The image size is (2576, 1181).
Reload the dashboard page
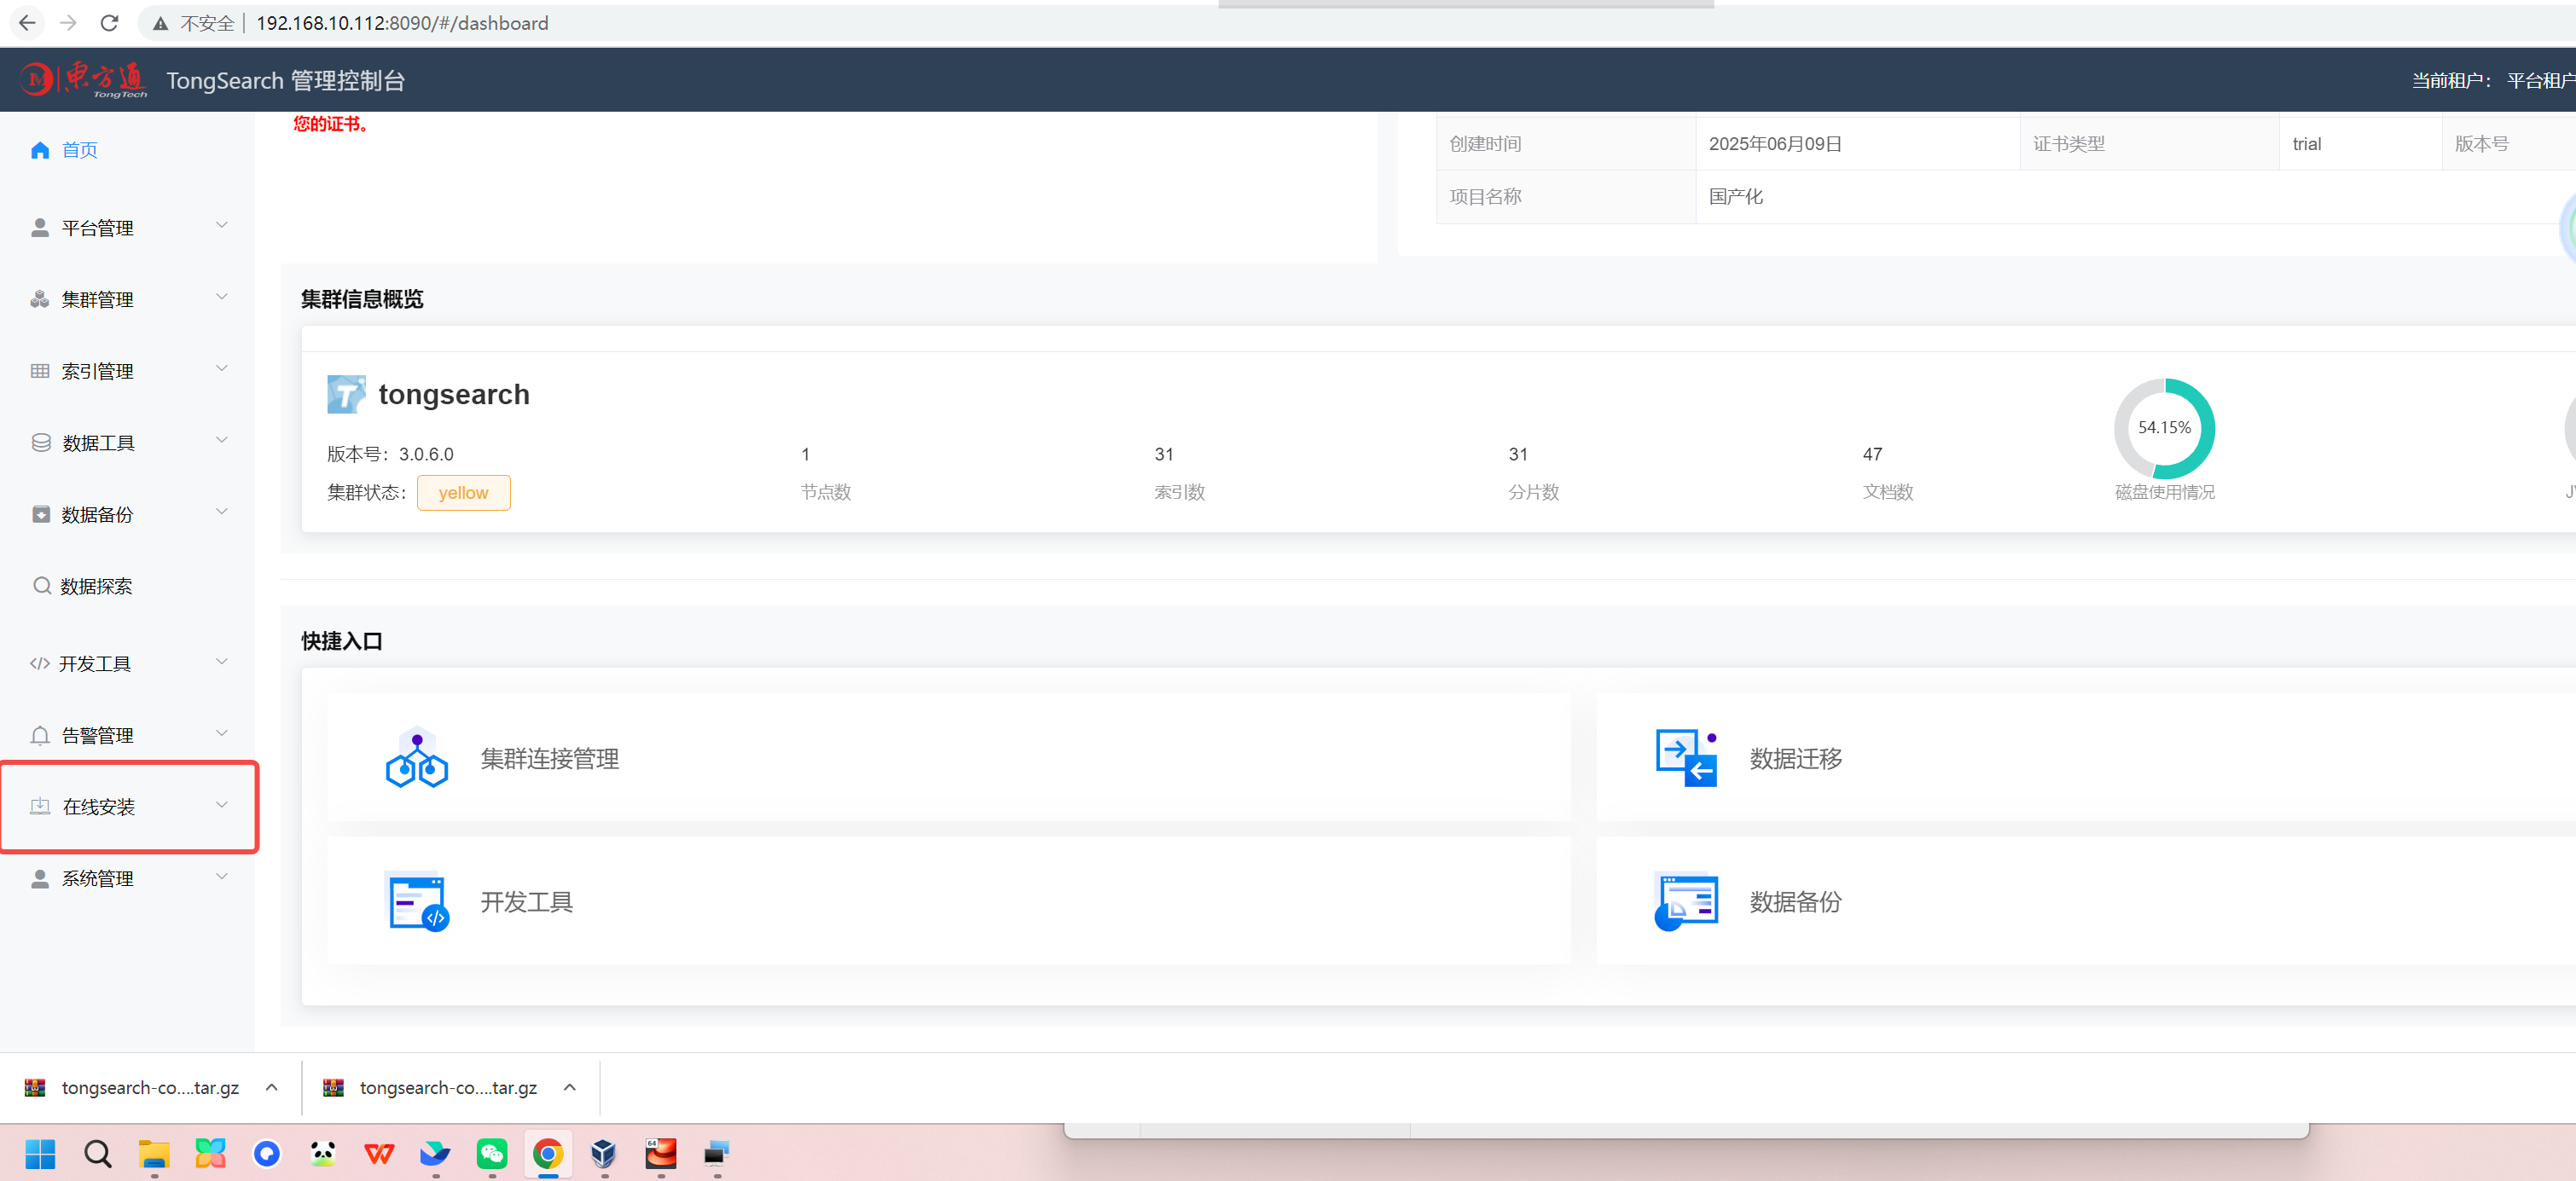(x=110, y=22)
